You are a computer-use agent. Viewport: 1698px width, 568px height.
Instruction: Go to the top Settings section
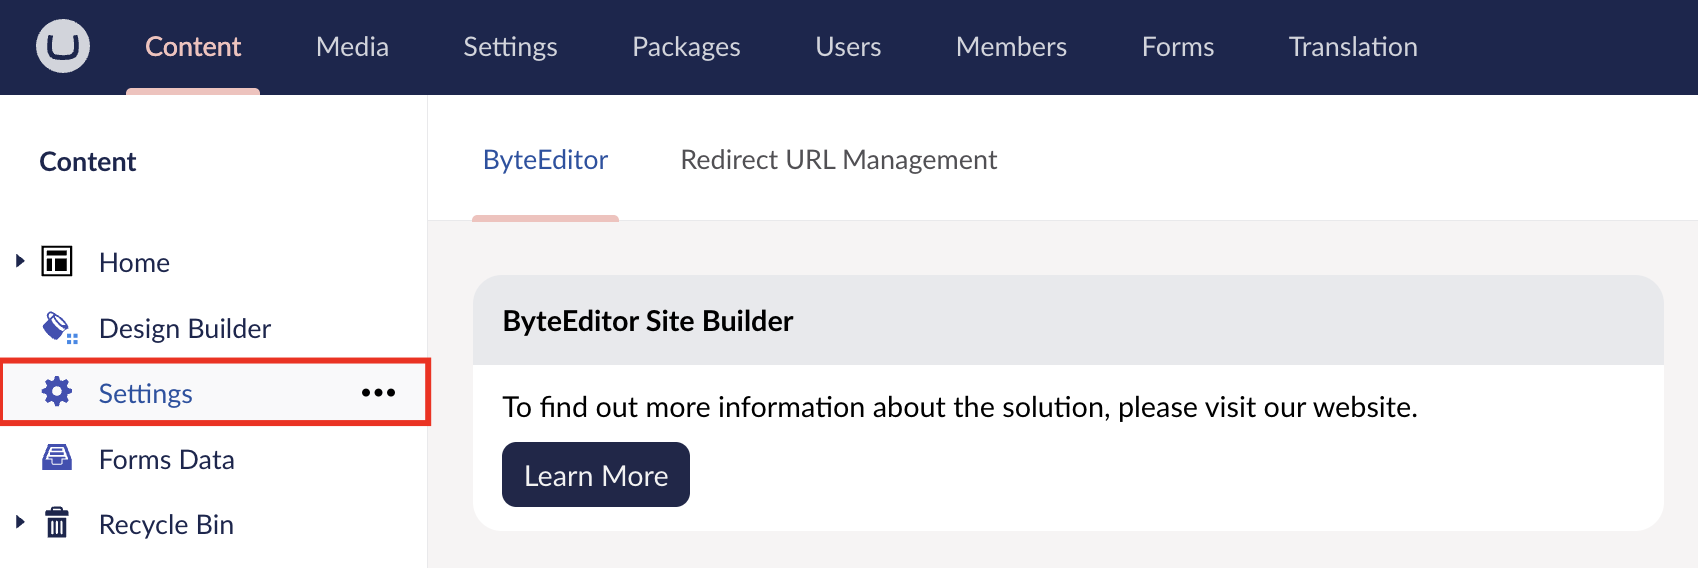pyautogui.click(x=510, y=47)
